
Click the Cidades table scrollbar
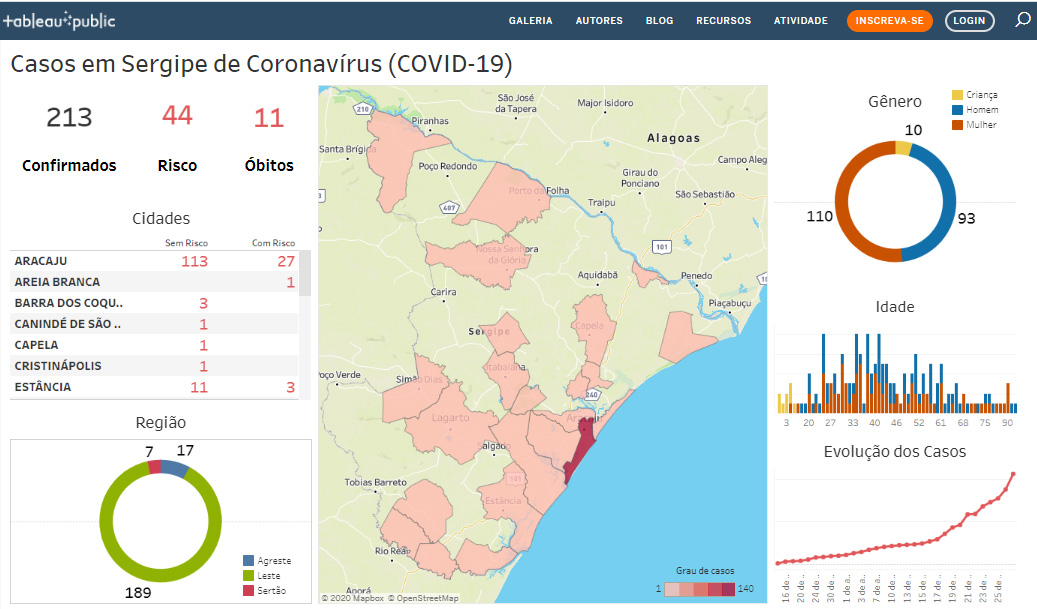tap(305, 274)
